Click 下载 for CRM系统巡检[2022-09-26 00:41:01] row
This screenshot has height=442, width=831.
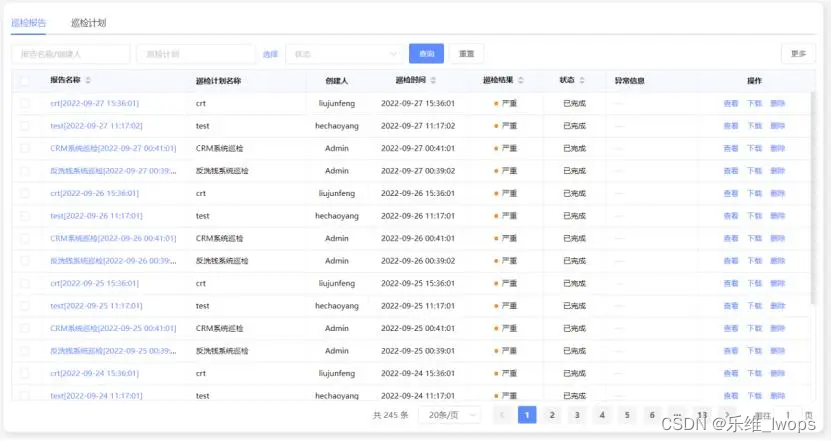(754, 238)
